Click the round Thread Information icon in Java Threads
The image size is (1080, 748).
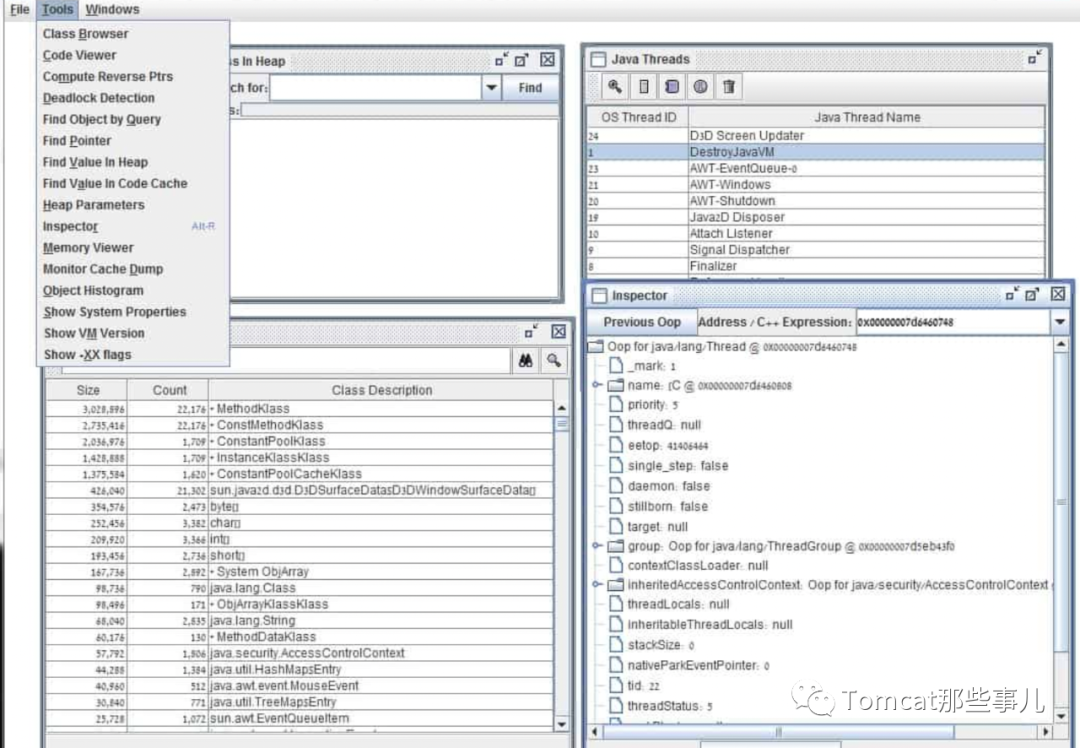[700, 87]
